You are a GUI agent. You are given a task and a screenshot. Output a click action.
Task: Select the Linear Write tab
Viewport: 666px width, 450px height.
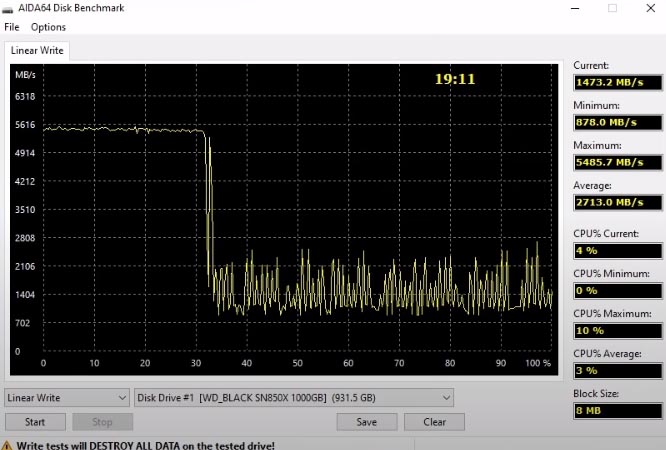36,51
